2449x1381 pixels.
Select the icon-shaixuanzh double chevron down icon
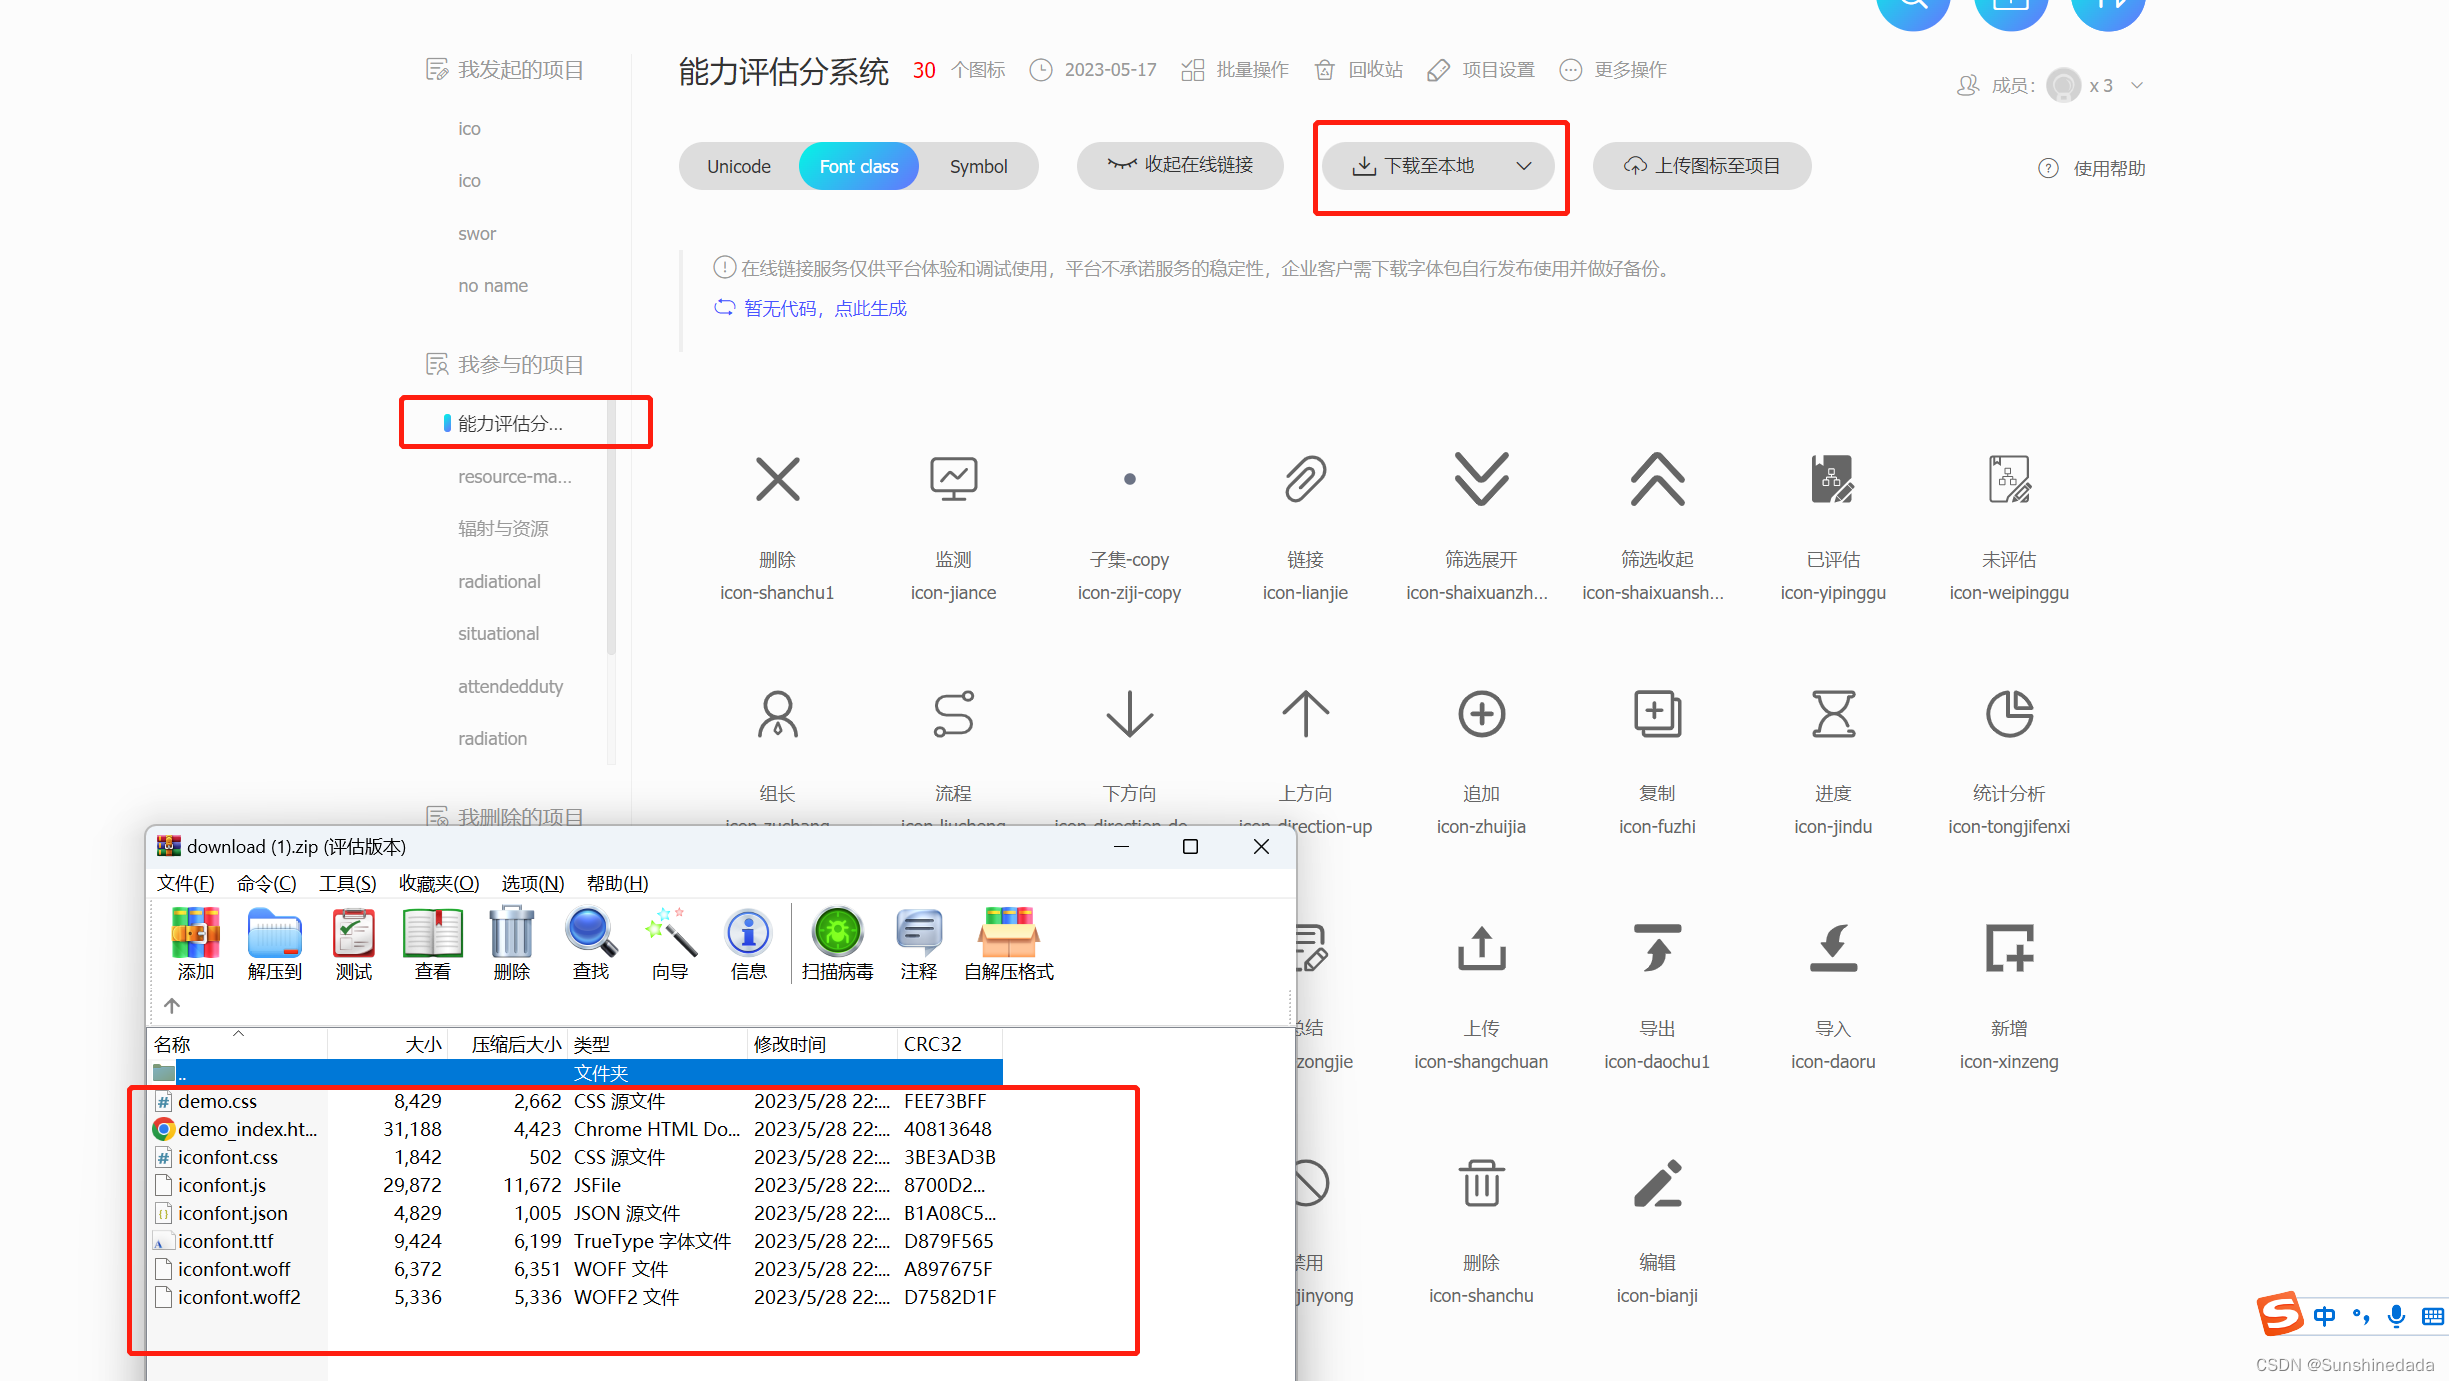1481,479
